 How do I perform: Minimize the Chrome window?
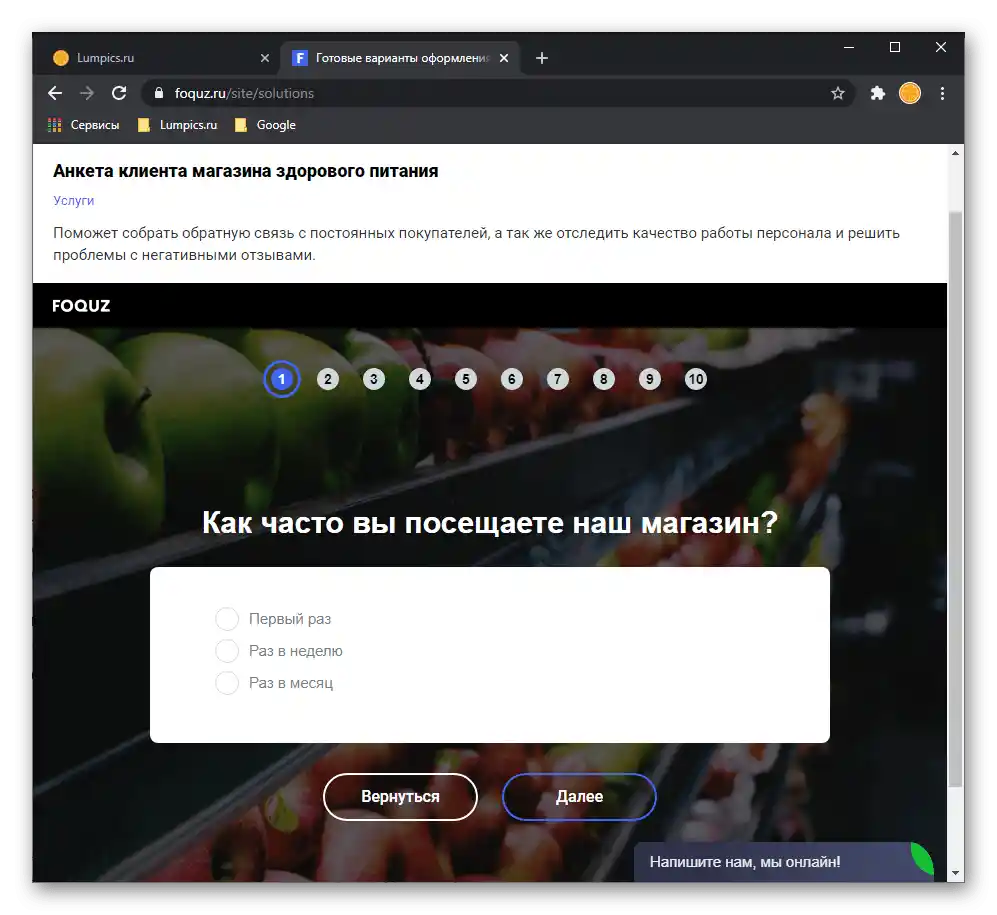point(849,48)
